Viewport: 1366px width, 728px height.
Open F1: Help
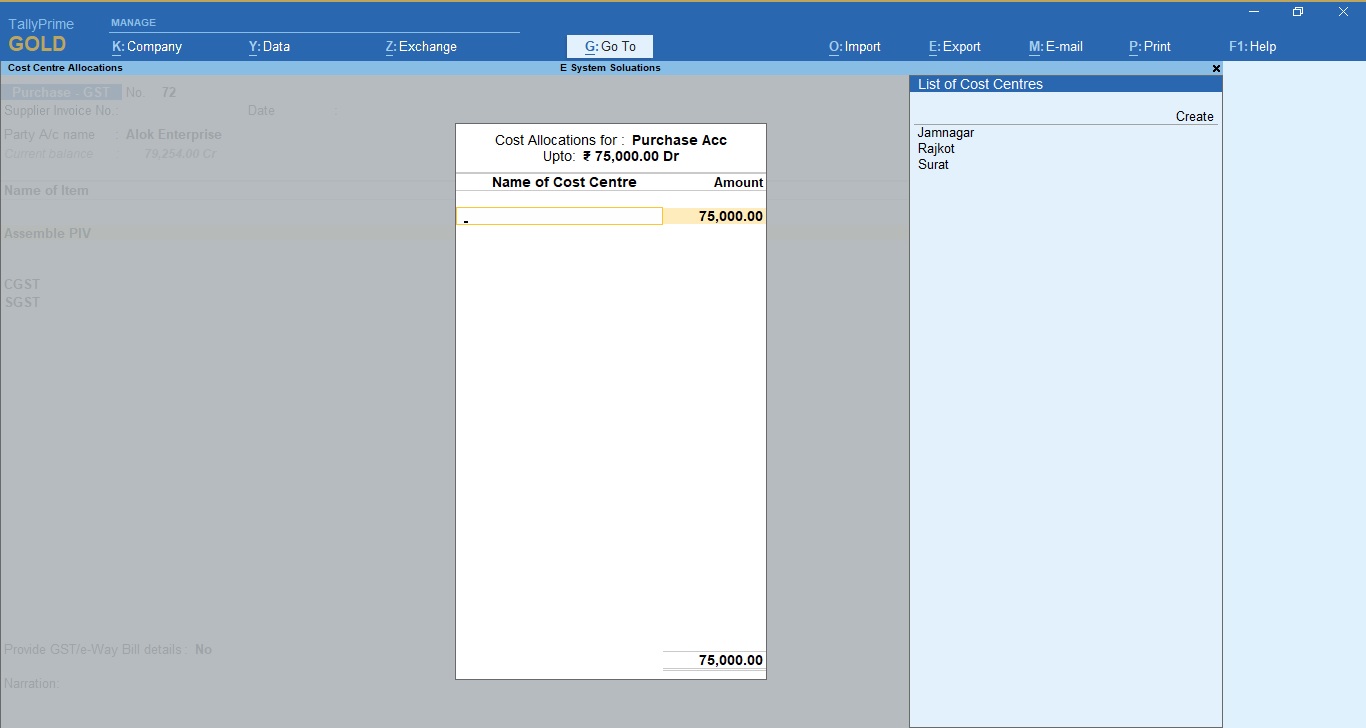[x=1253, y=46]
